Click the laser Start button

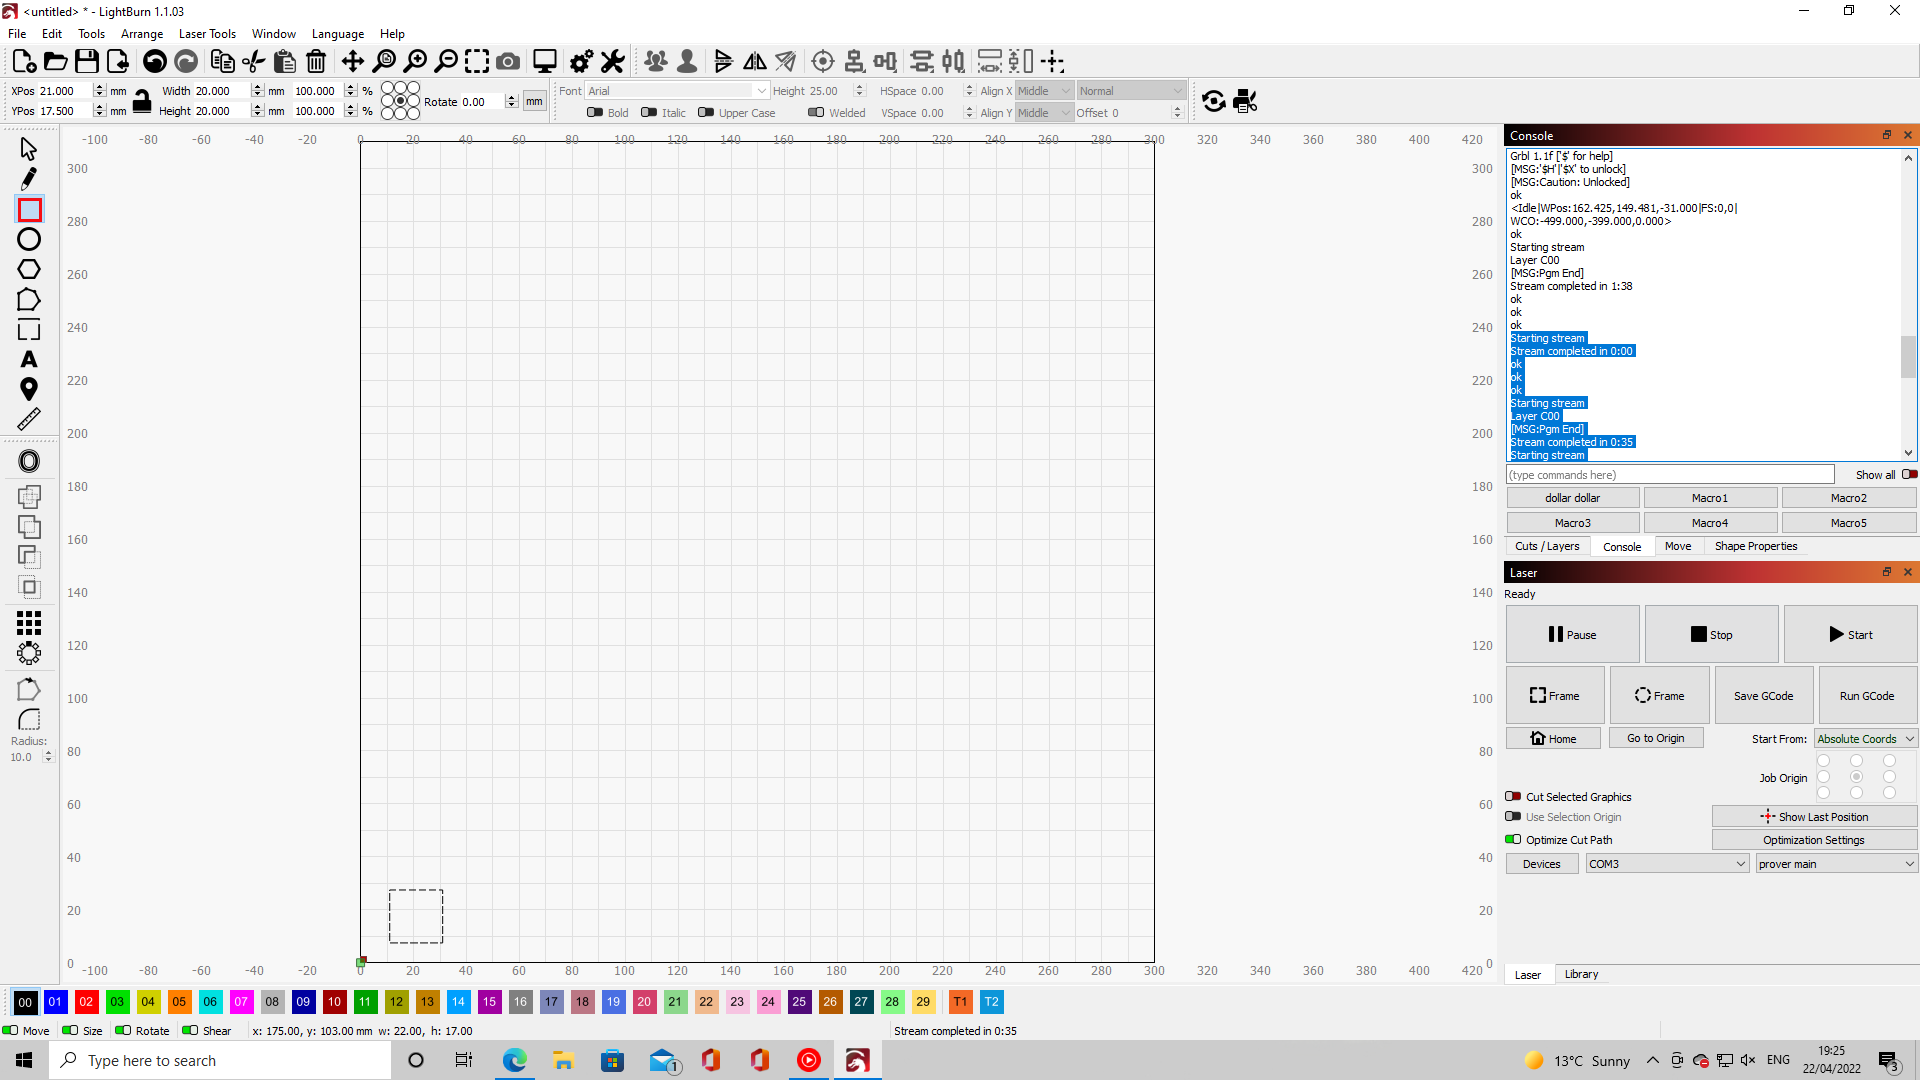[x=1851, y=634]
